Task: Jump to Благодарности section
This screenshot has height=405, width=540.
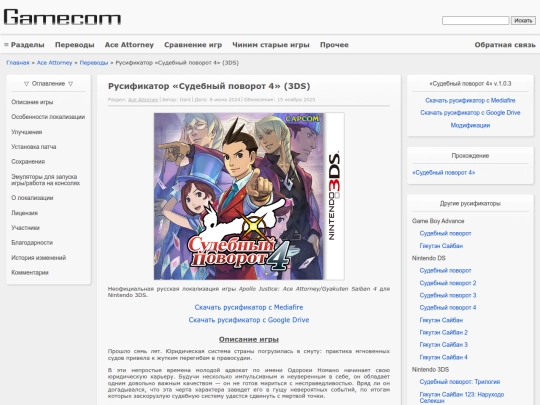Action: 32,242
